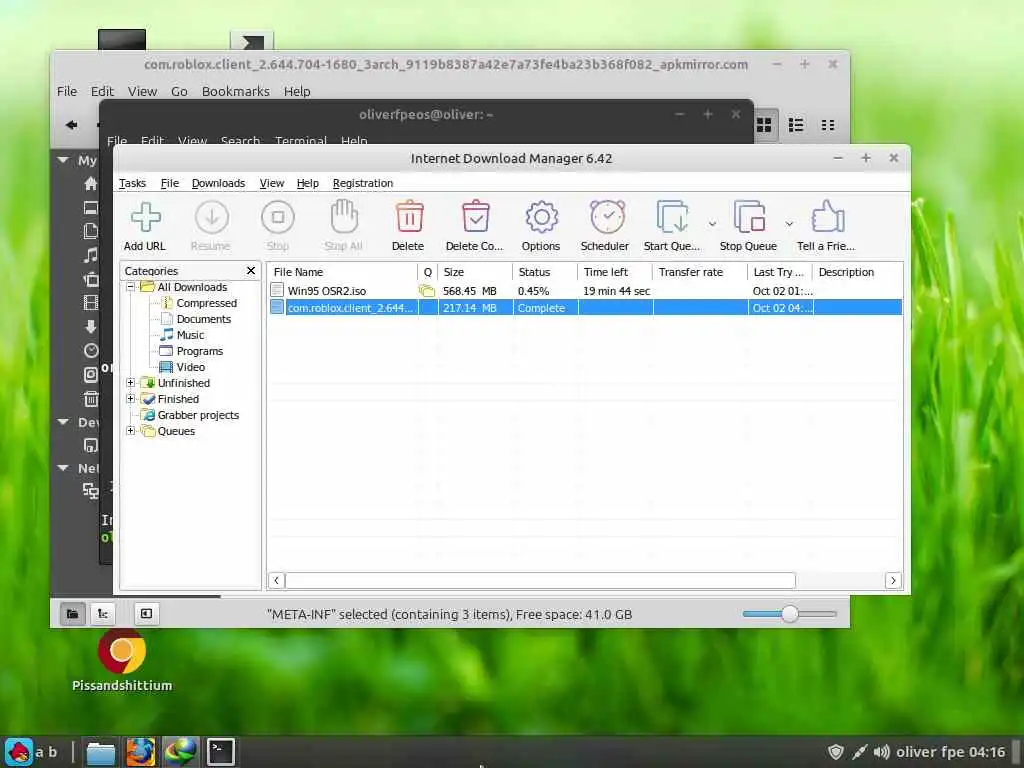Open Pissandshittium desktop shortcut

(x=121, y=661)
